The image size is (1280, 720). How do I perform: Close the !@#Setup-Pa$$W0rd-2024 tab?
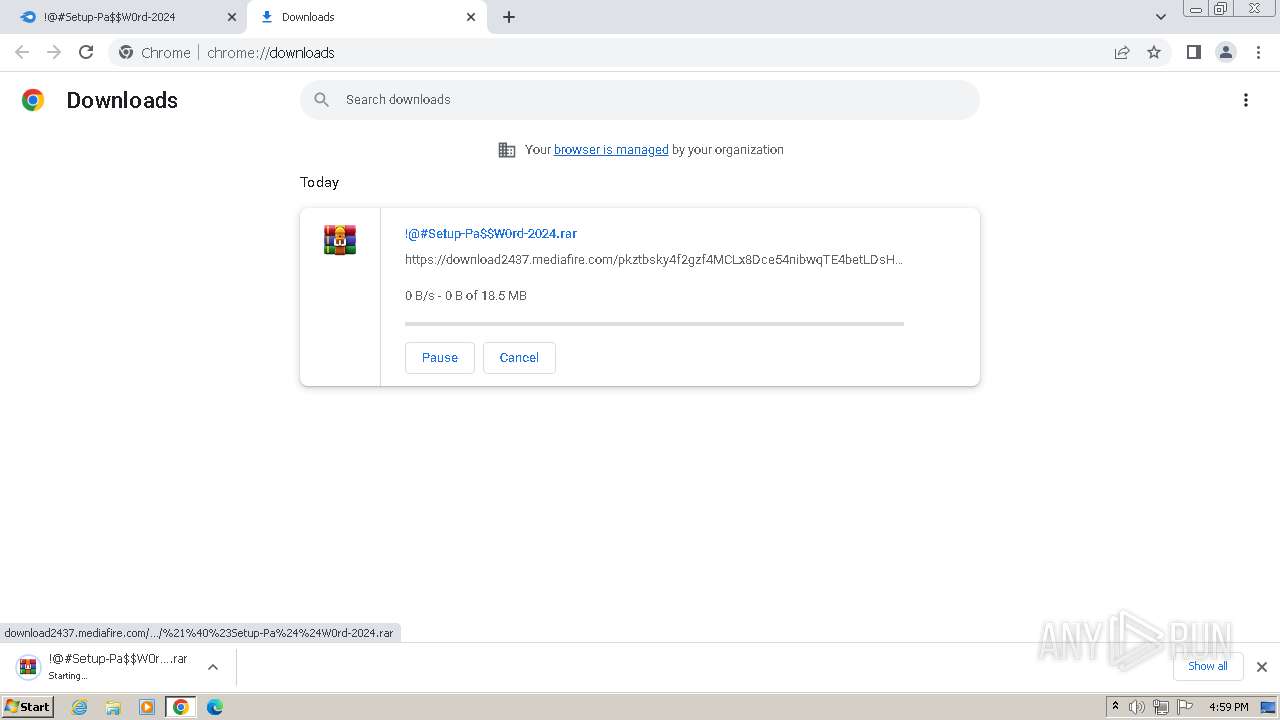point(232,17)
